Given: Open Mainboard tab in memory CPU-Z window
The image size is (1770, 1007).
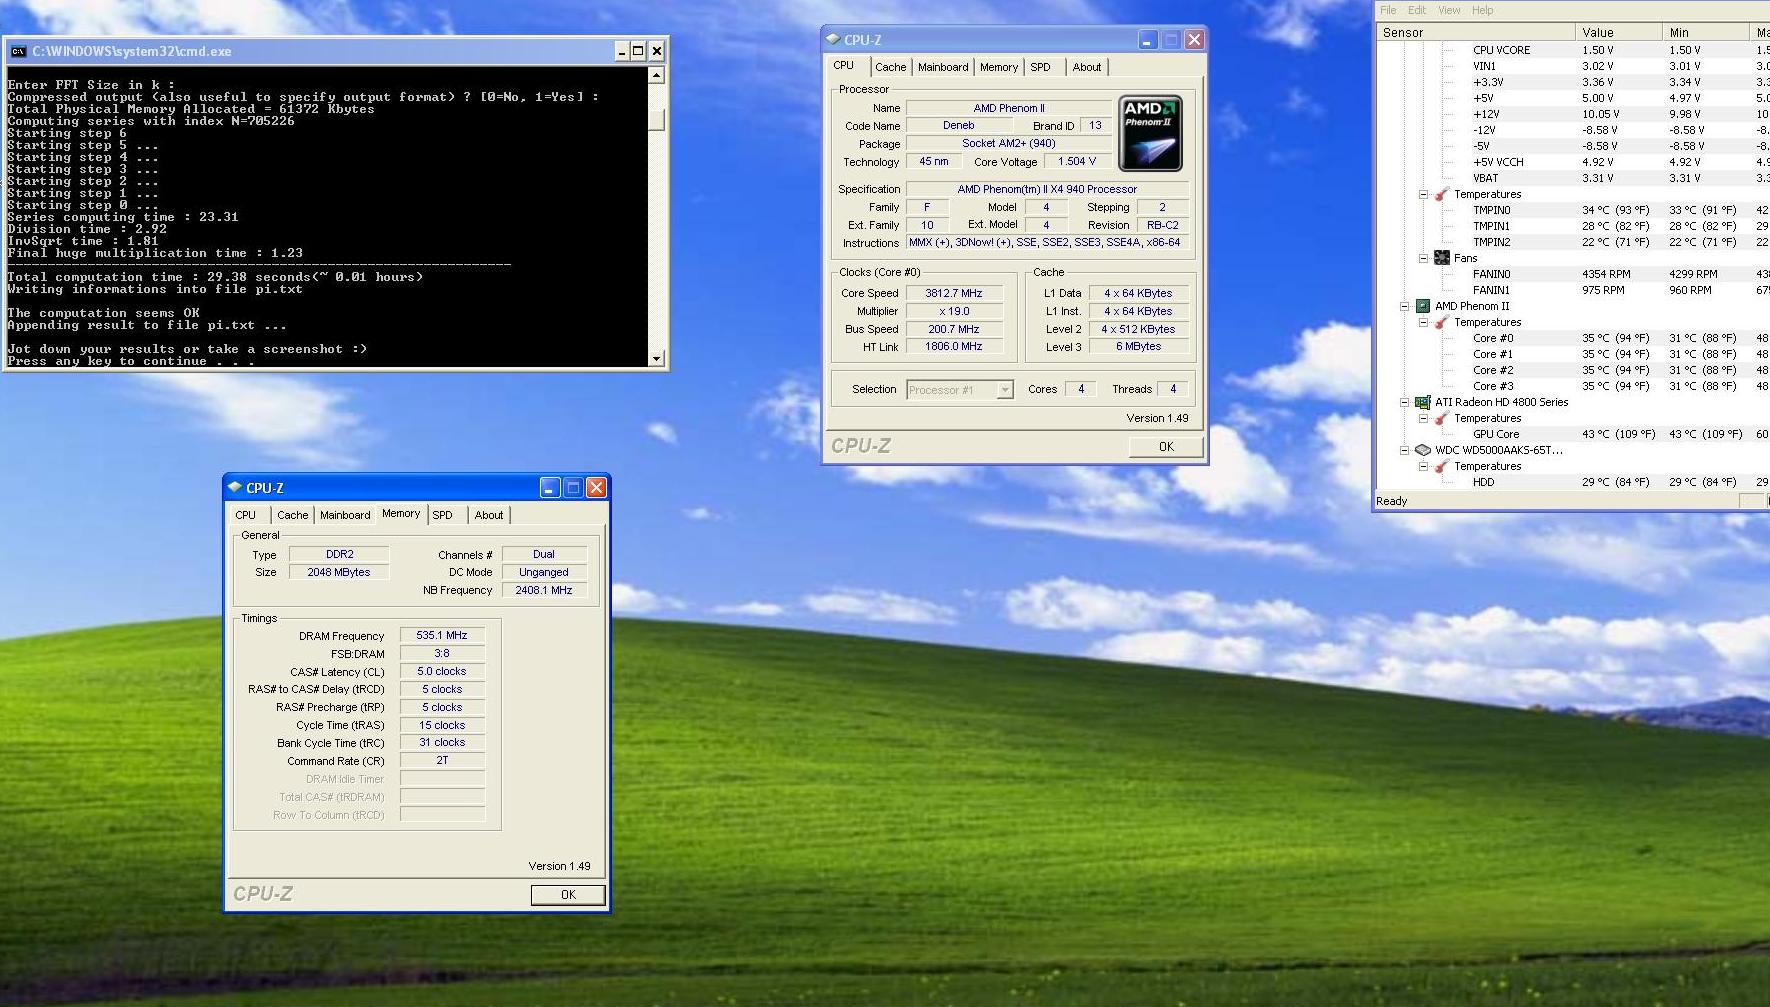Looking at the screenshot, I should tap(345, 515).
